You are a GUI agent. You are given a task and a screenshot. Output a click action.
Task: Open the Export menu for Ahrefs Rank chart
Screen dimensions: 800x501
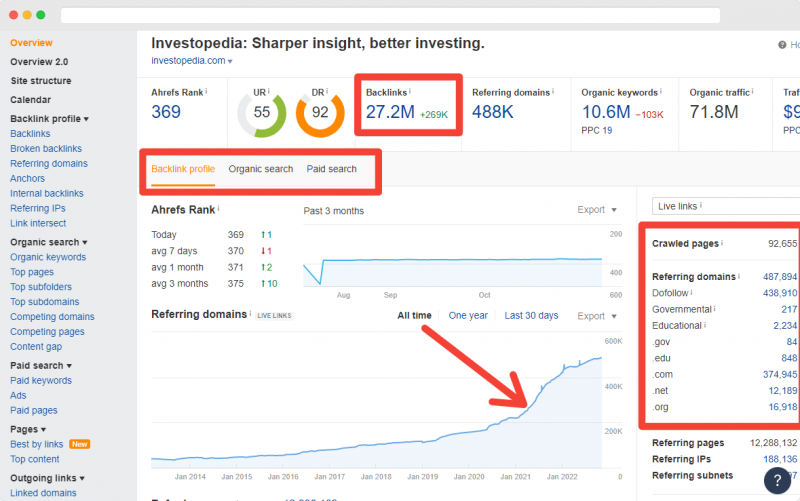point(597,210)
